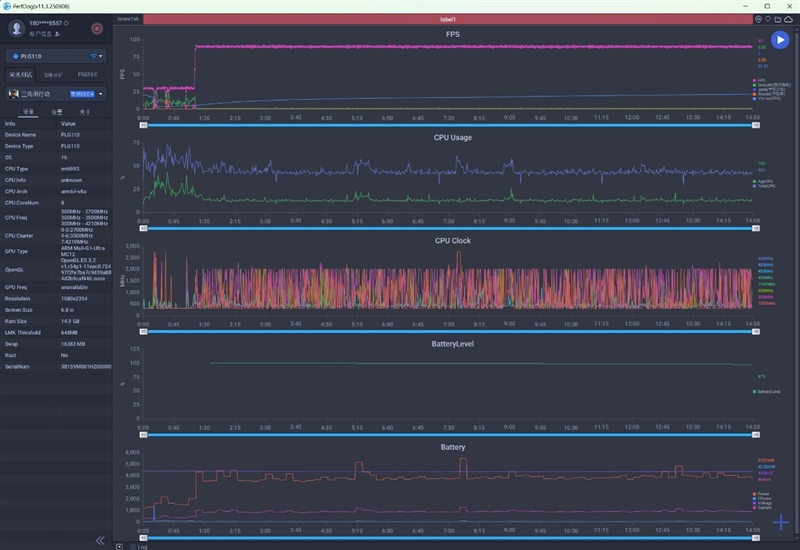Click the red record button

click(x=96, y=29)
